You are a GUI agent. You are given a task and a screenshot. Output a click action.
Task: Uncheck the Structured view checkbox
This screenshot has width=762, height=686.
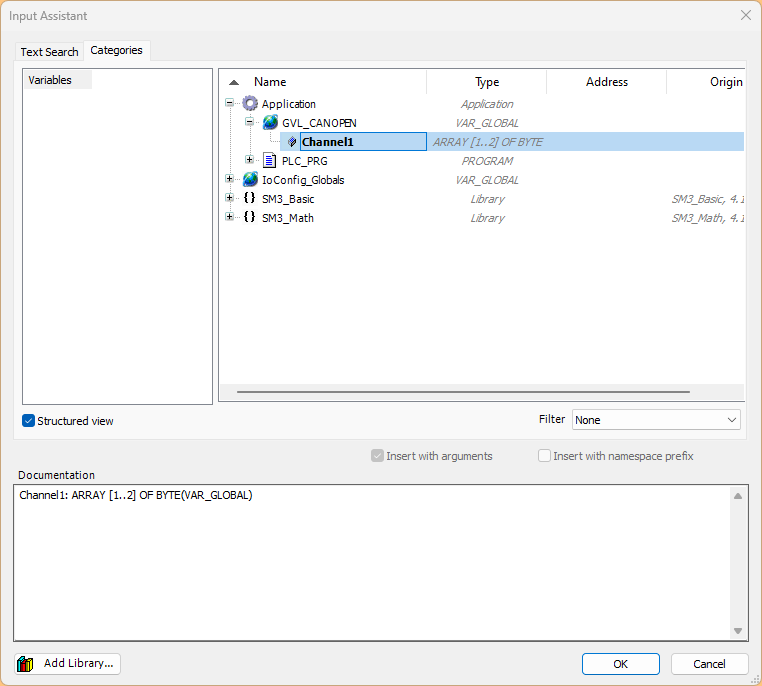click(29, 421)
